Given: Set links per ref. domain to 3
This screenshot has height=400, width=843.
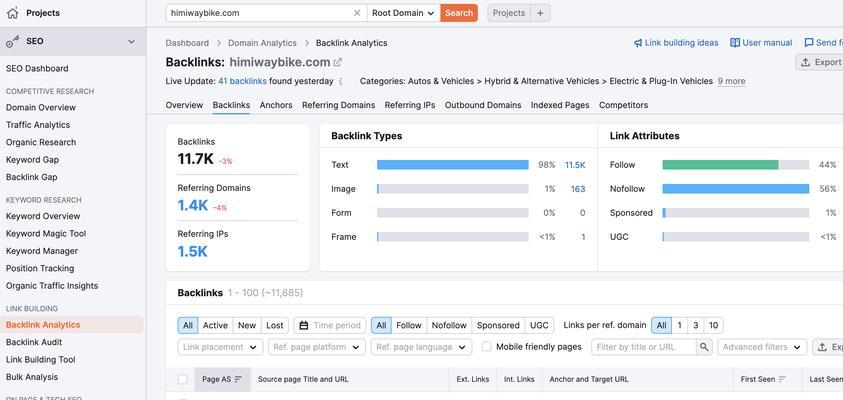Looking at the screenshot, I should [x=696, y=325].
